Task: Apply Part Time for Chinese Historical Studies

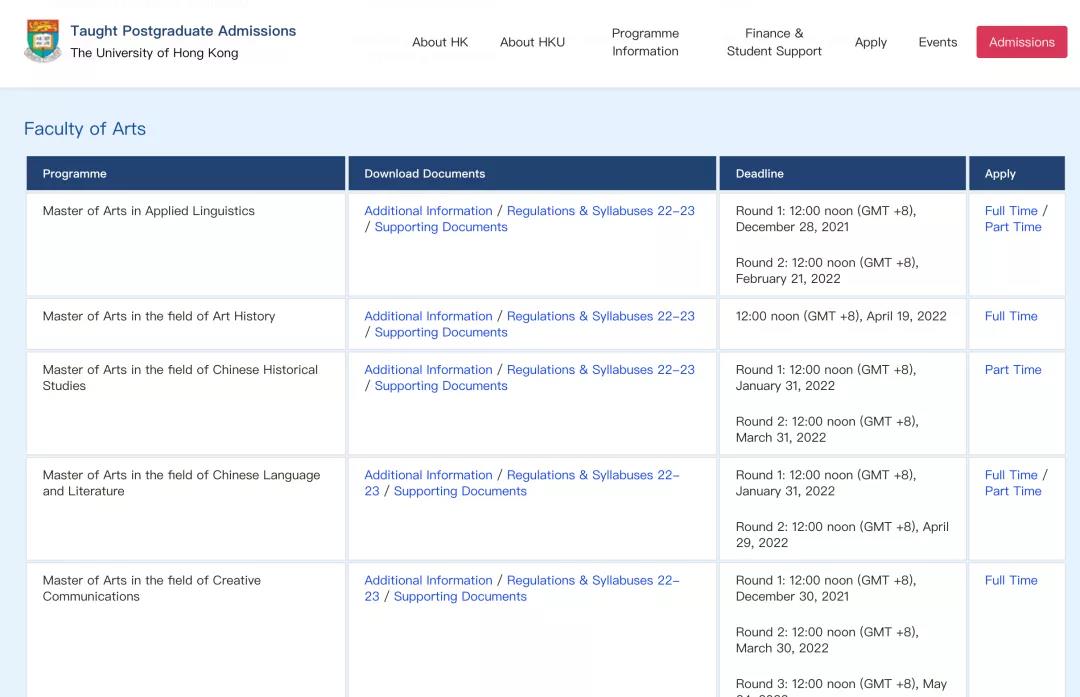Action: [x=1012, y=370]
